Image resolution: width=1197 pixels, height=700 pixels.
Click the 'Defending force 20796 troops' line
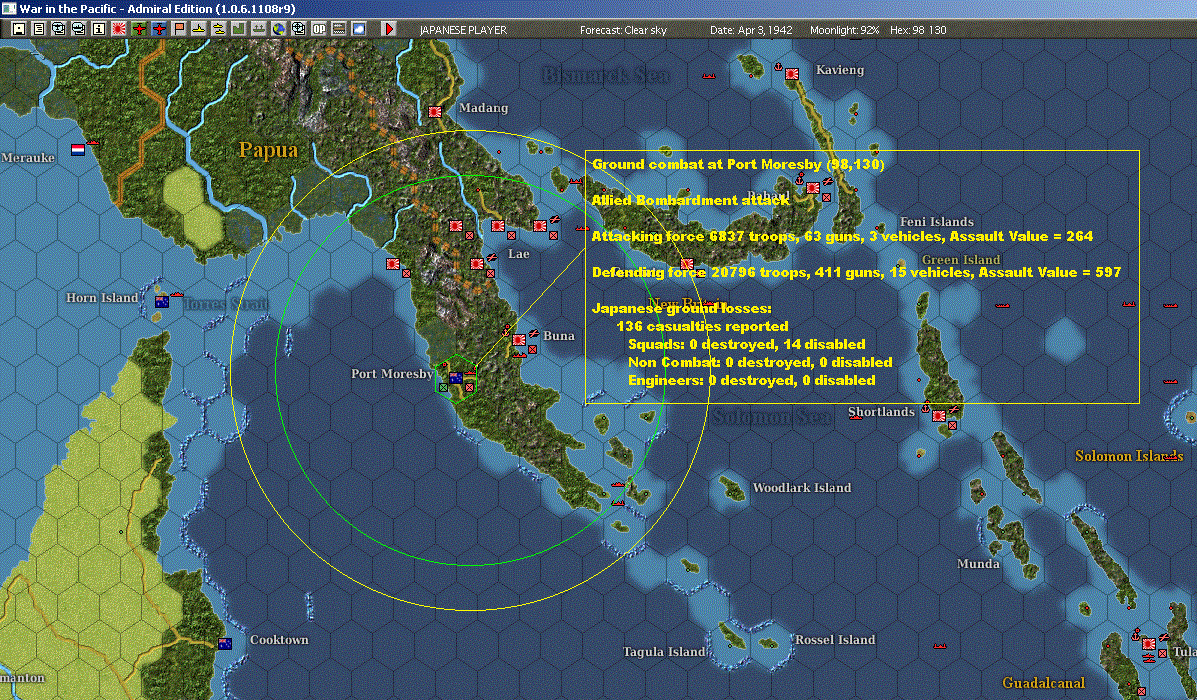857,272
